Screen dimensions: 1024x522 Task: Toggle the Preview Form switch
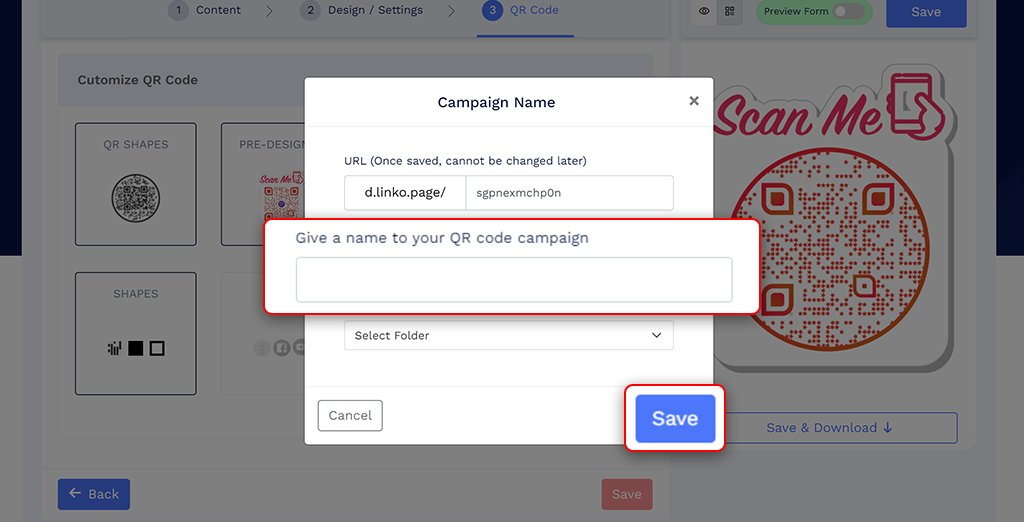click(x=848, y=12)
